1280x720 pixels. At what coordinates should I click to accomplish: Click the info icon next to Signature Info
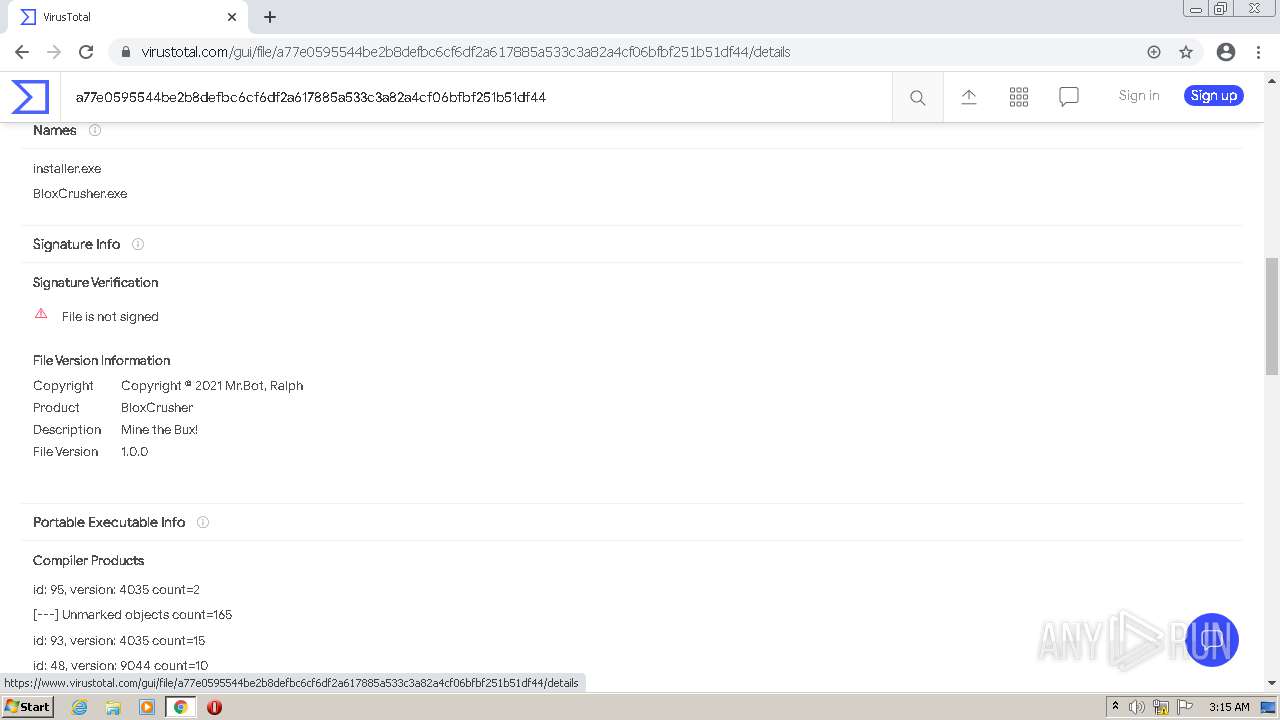(x=138, y=244)
